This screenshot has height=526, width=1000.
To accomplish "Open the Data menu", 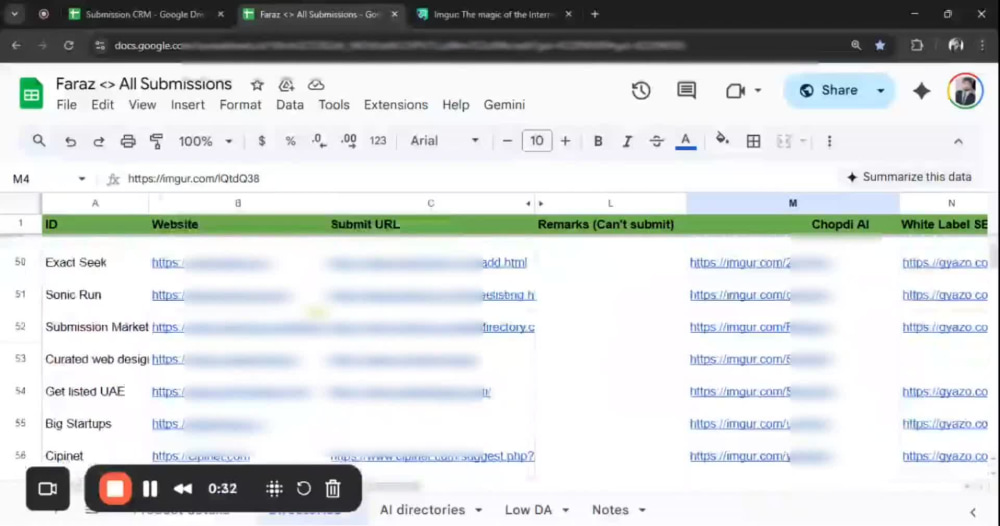I will [x=290, y=105].
